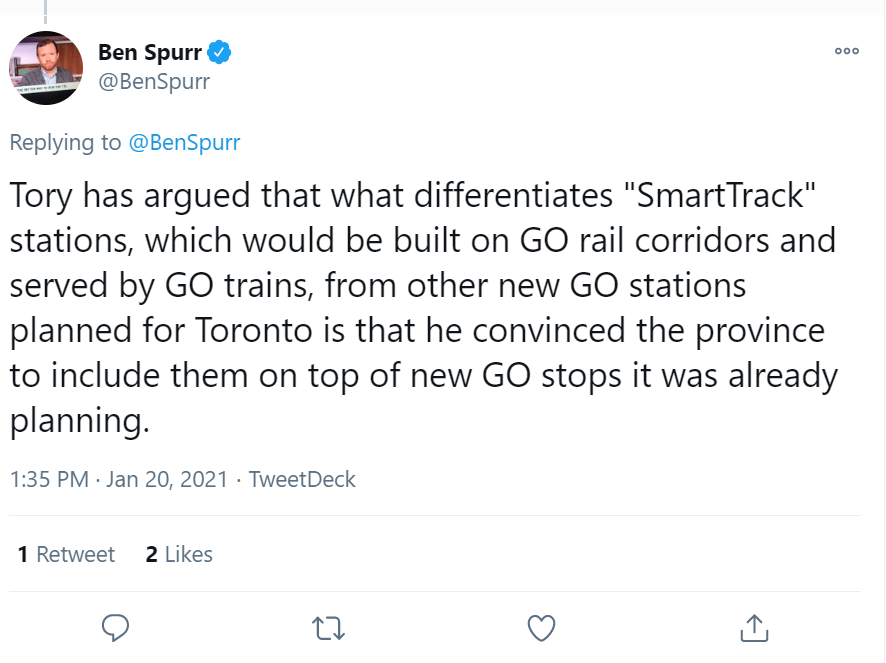Open @BenSpurr mention in Replying to line

[x=184, y=142]
